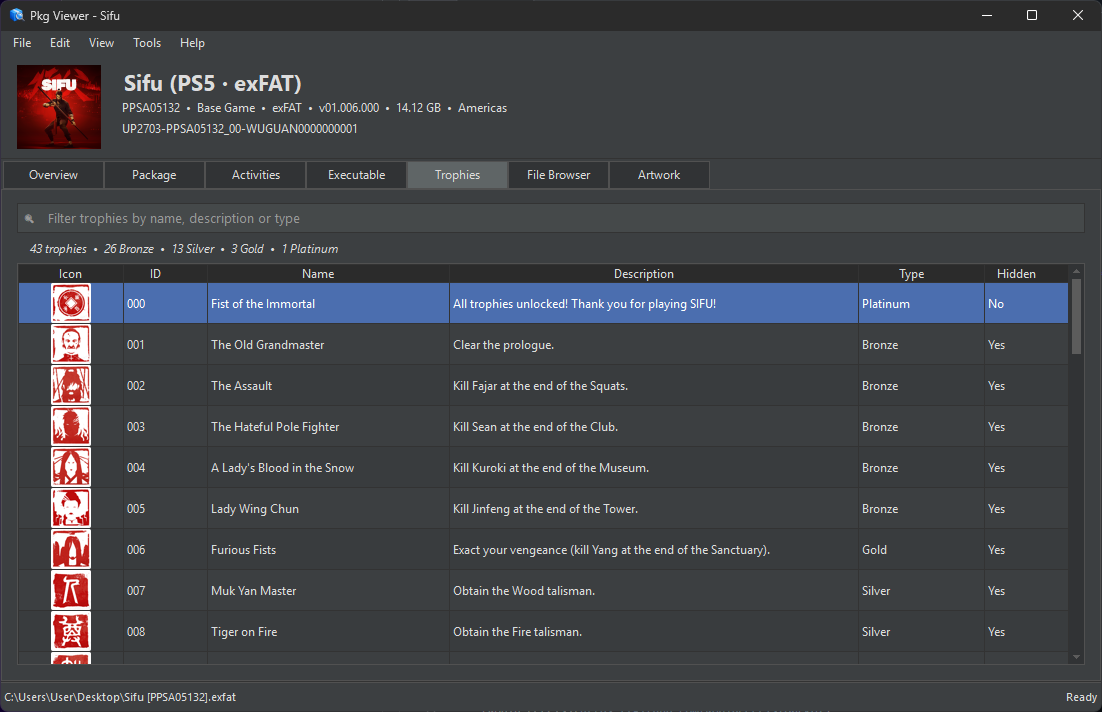The height and width of the screenshot is (712, 1102).
Task: Click the 'Platinum' type cell
Action: 921,304
